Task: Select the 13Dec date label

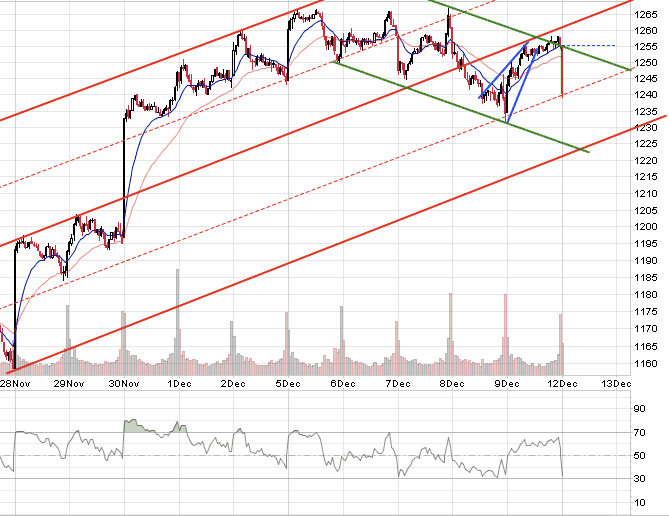Action: 615,383
